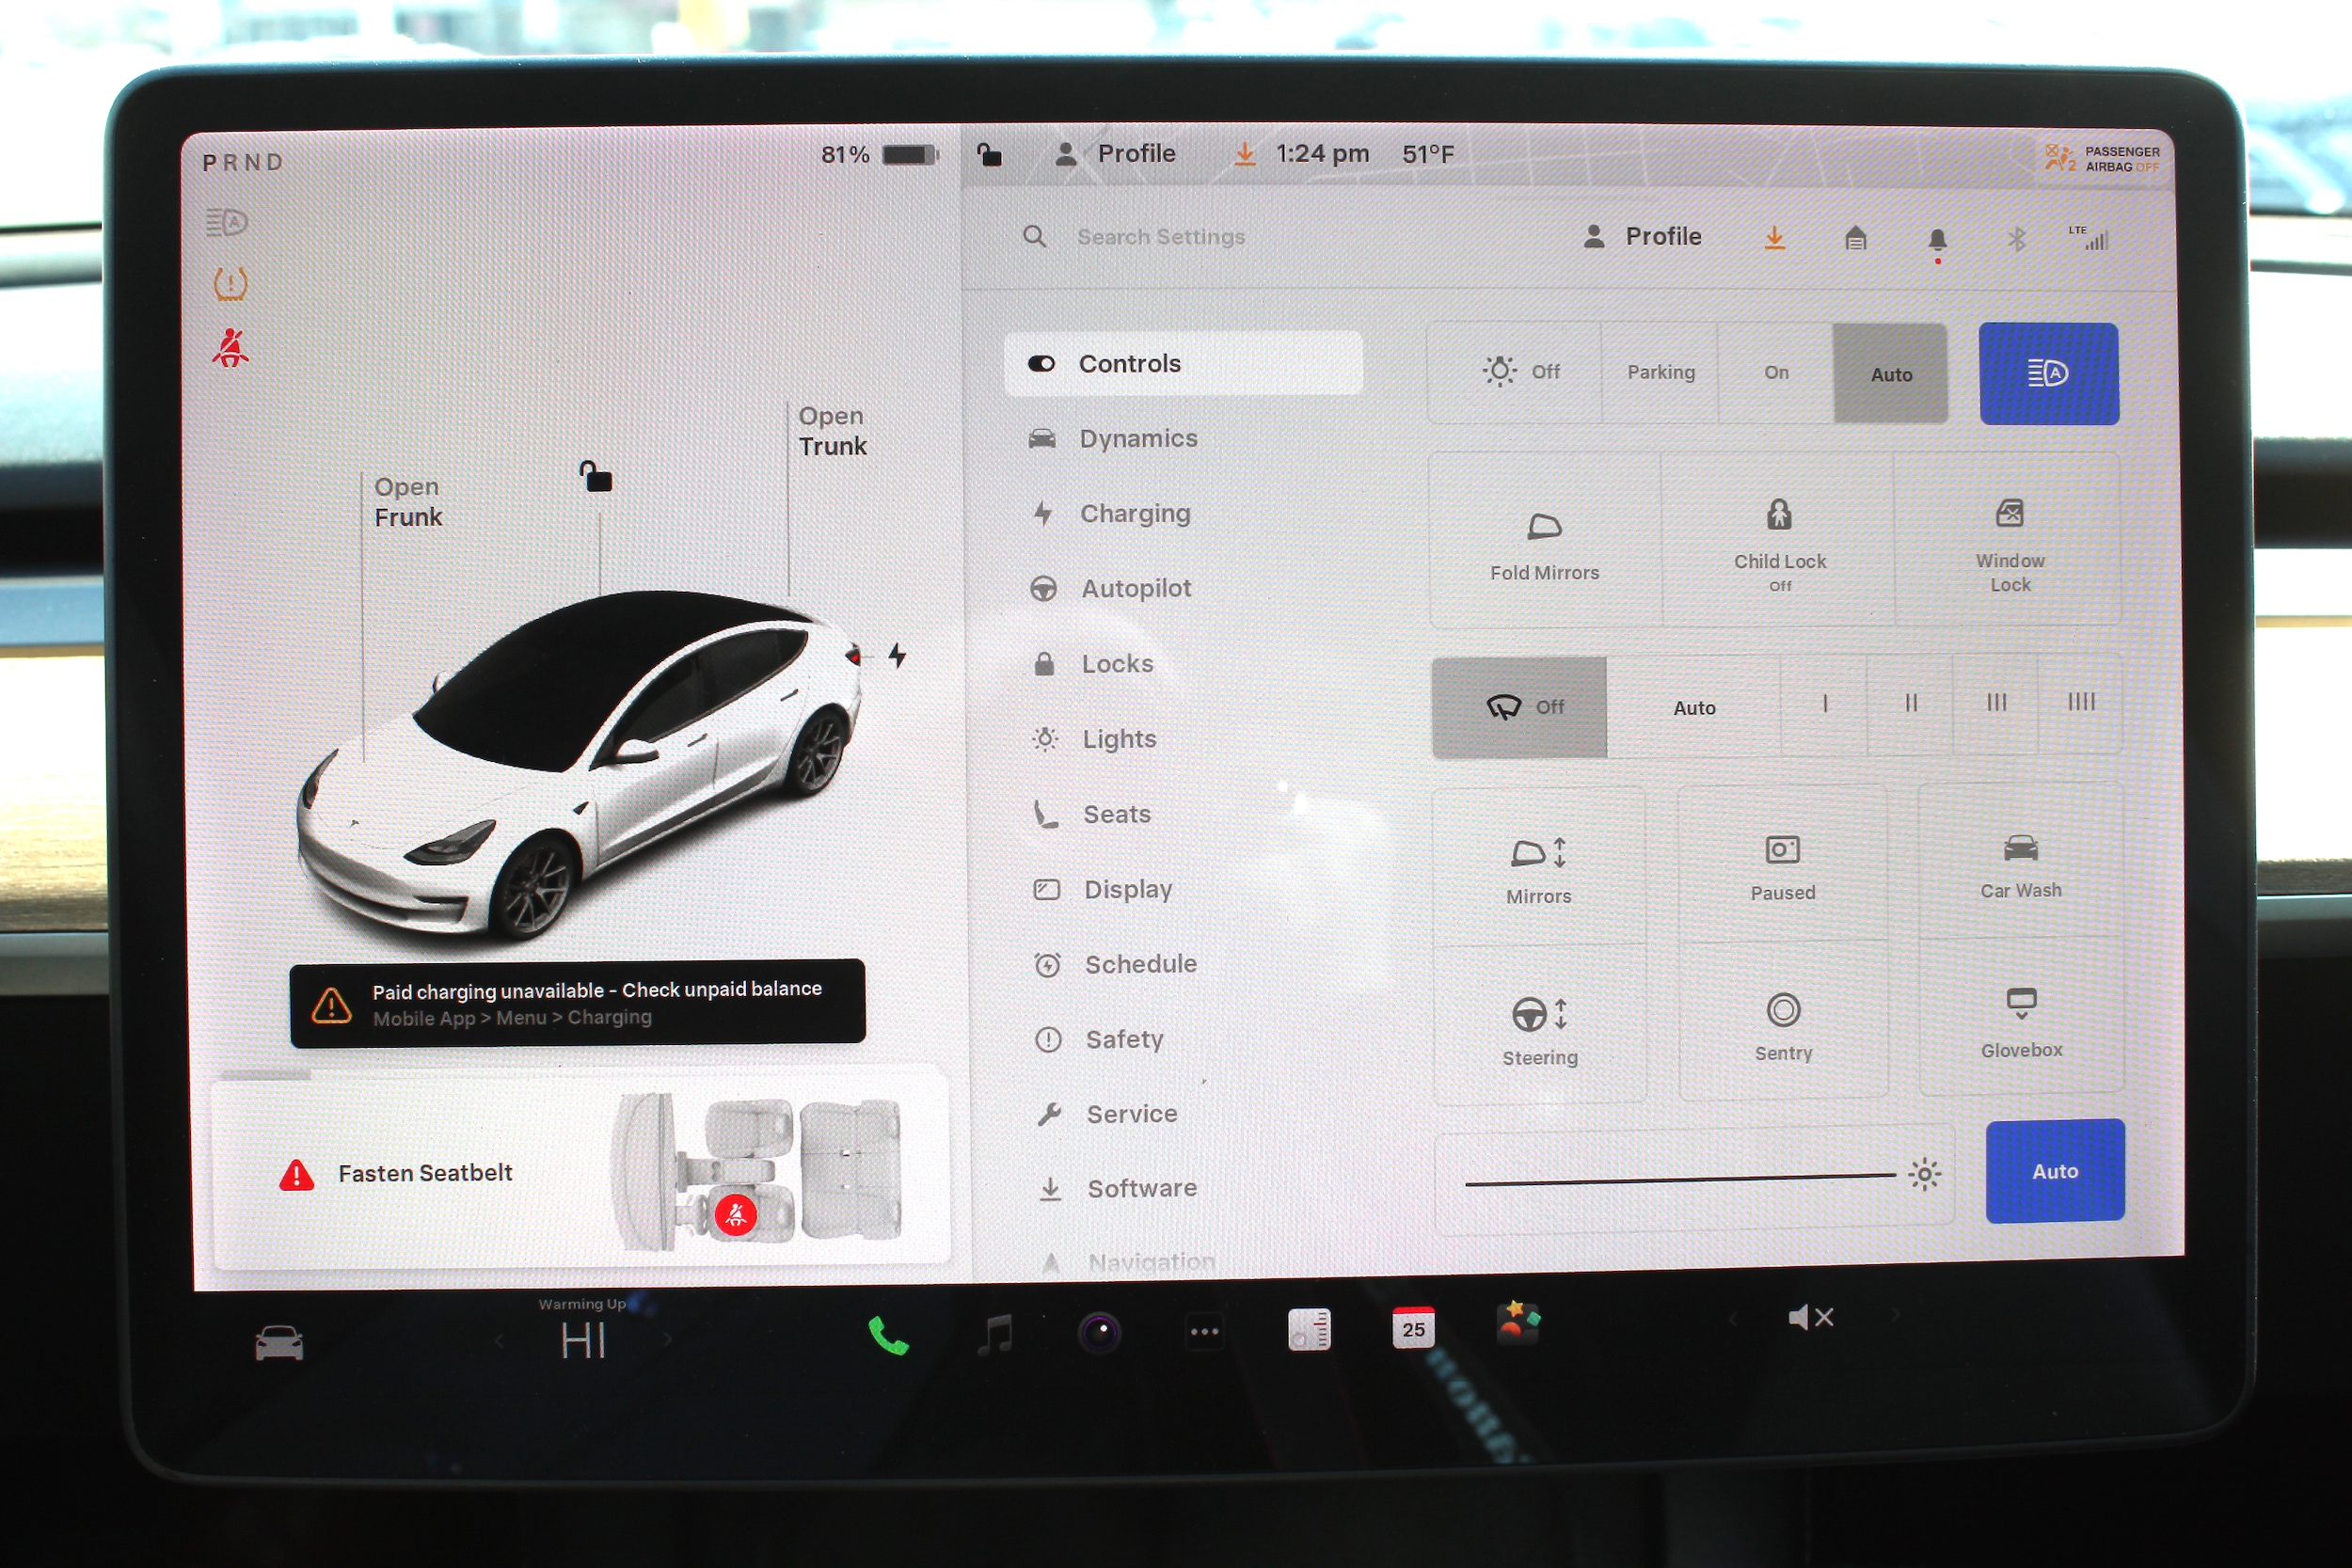Screen dimensions: 2352x1568
Task: Toggle the Auto brightness button
Action: (x=2053, y=1171)
